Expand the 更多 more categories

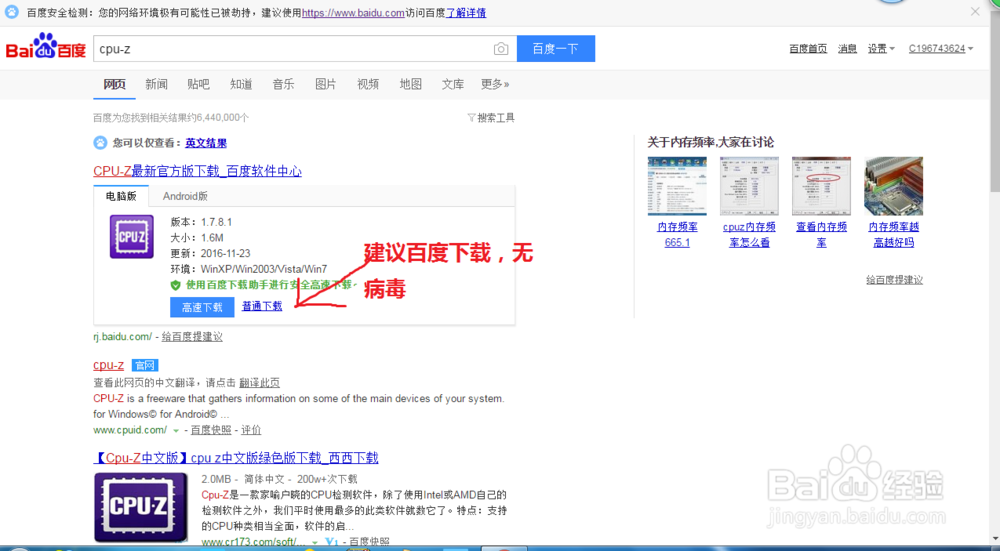tap(495, 84)
